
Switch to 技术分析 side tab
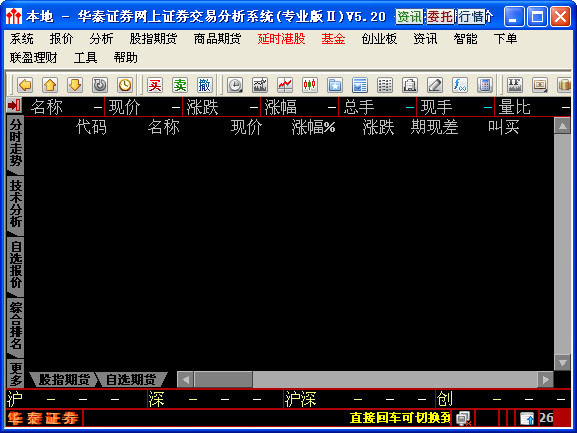[15, 205]
